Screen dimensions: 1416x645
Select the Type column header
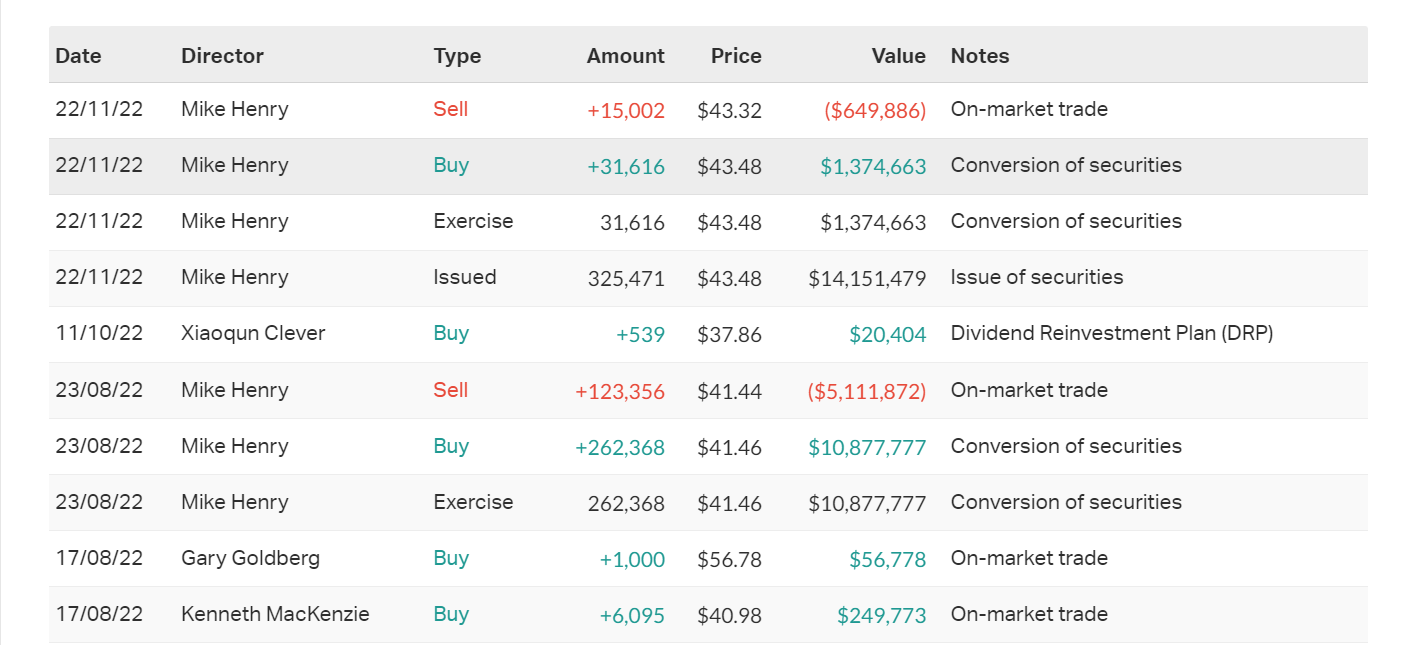[x=457, y=56]
